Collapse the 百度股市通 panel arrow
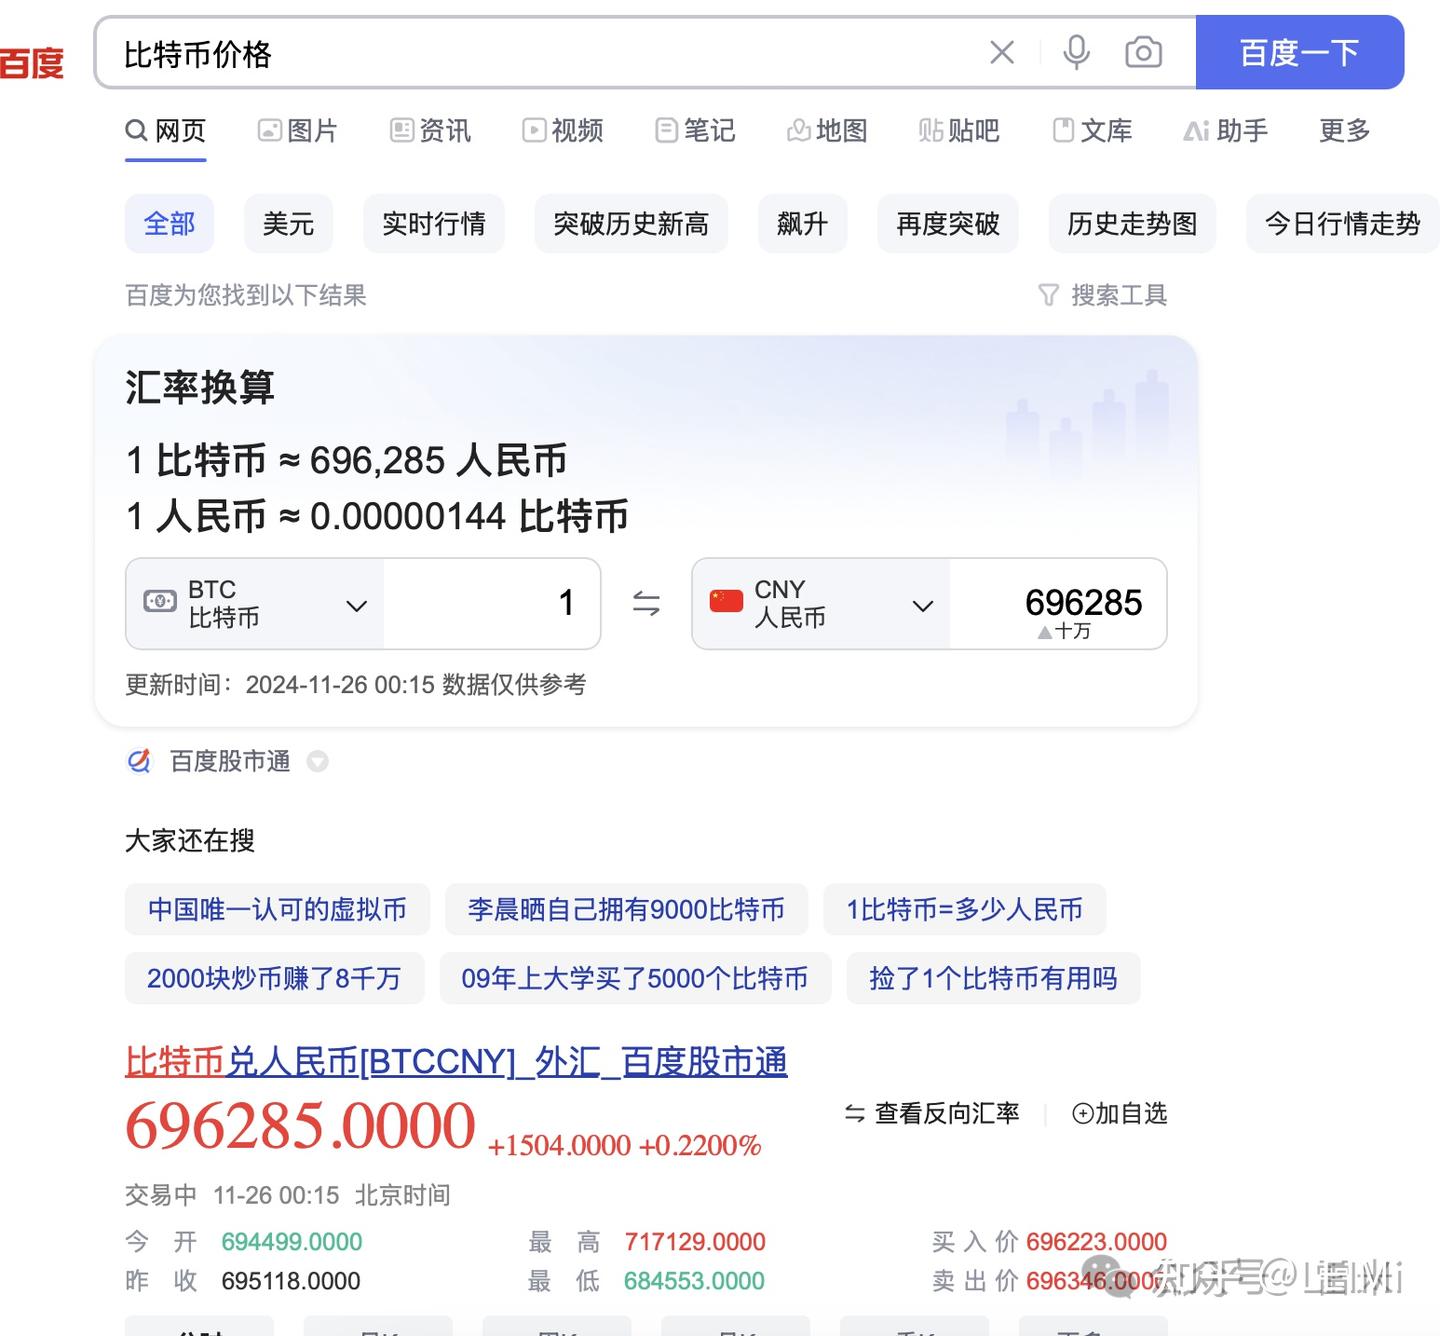The height and width of the screenshot is (1336, 1440). click(x=318, y=762)
